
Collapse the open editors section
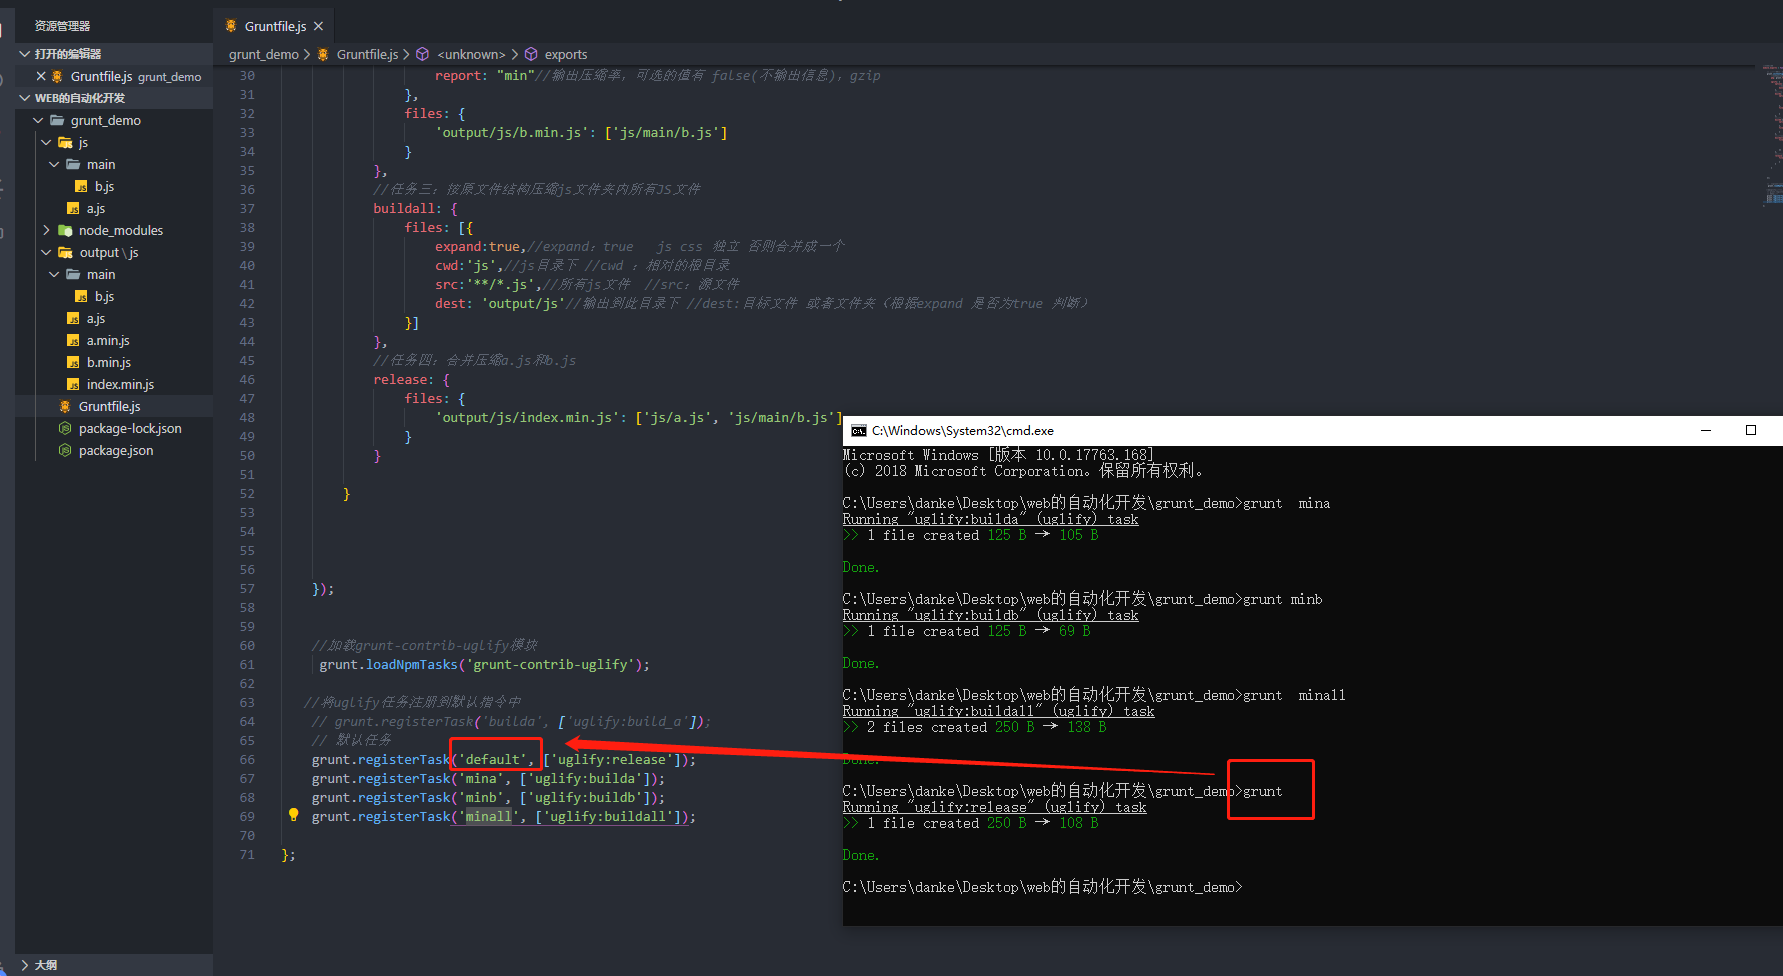pos(25,54)
